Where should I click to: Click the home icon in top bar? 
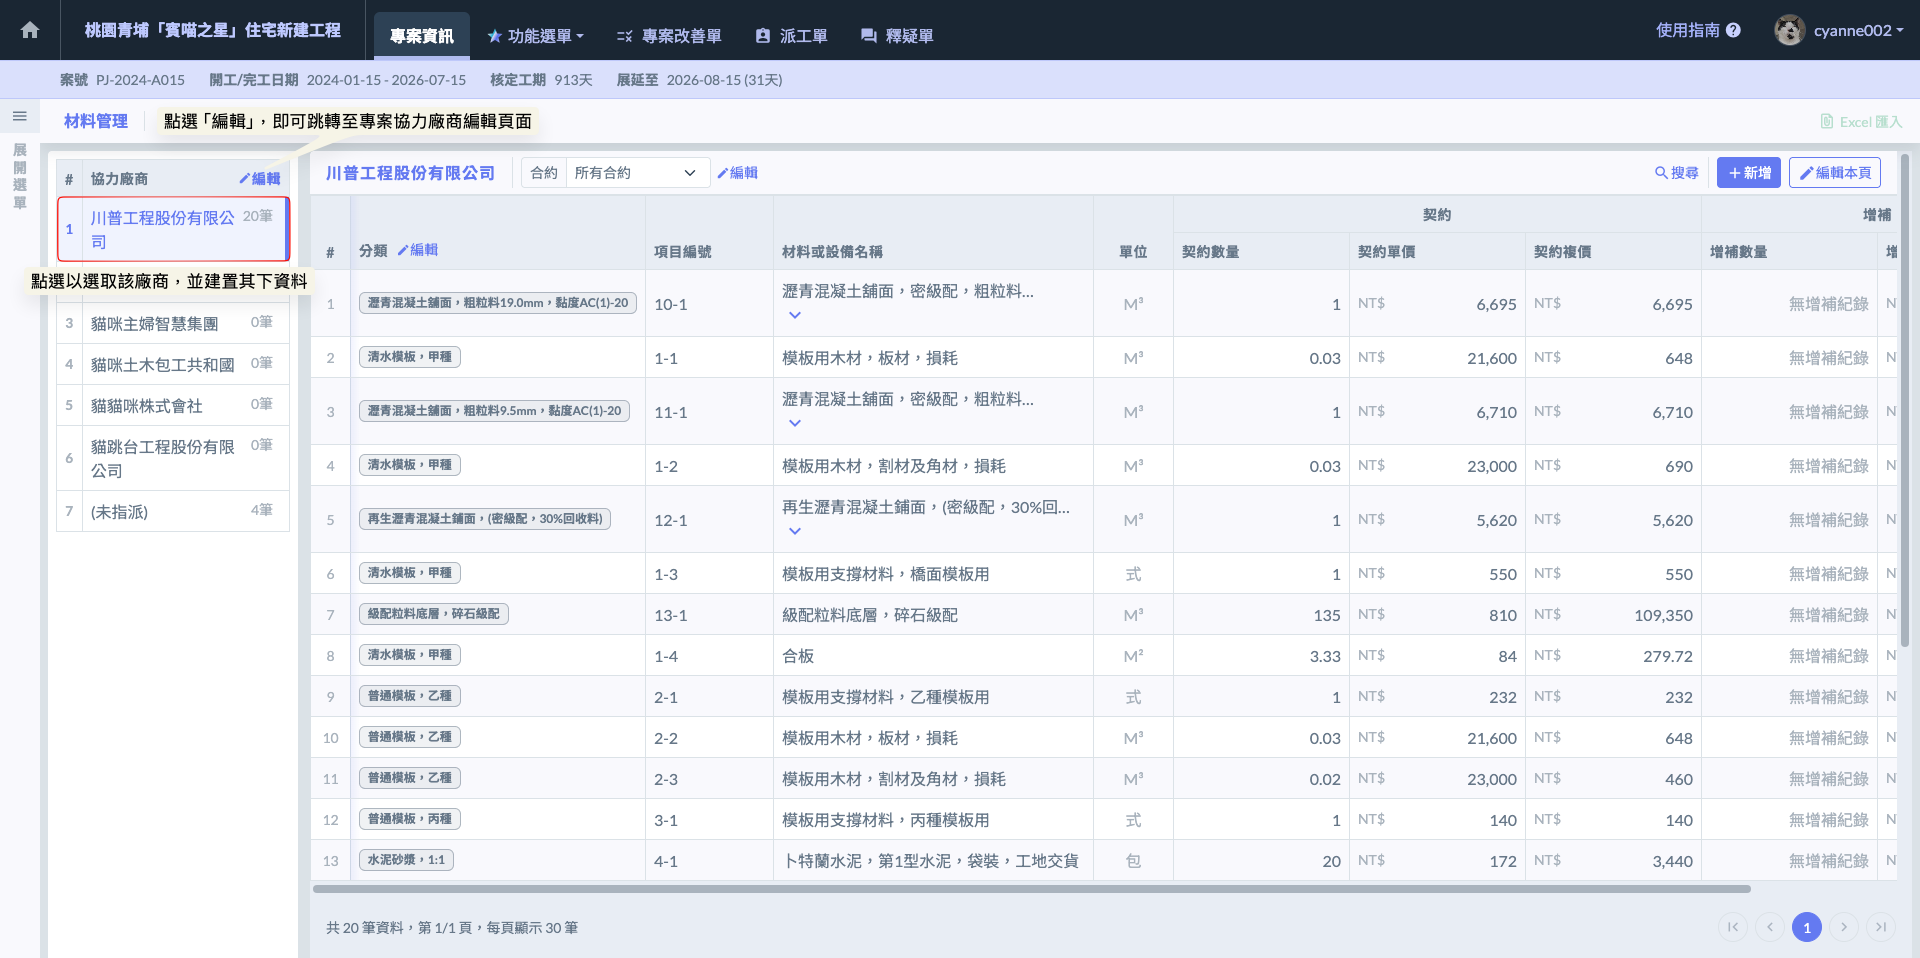pyautogui.click(x=30, y=30)
